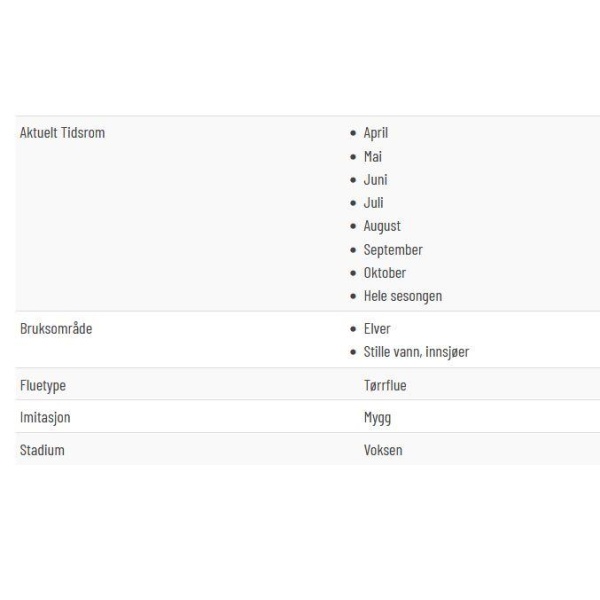Screen dimensions: 600x600
Task: Click the bullet beside April
Action: pos(353,133)
